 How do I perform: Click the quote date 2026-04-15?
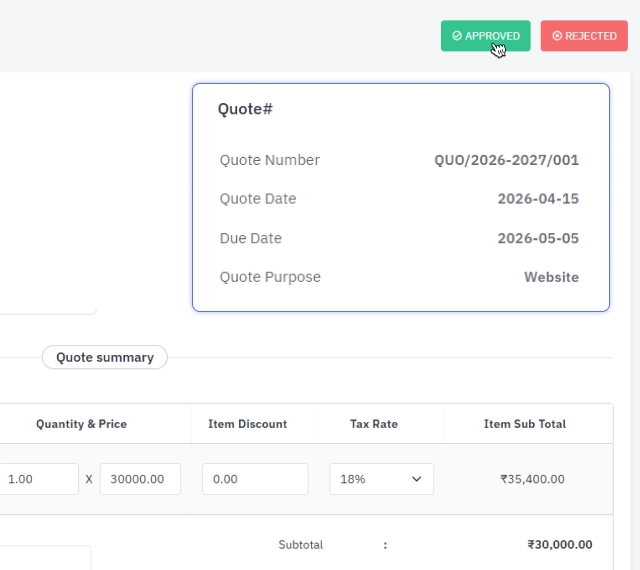(x=538, y=199)
